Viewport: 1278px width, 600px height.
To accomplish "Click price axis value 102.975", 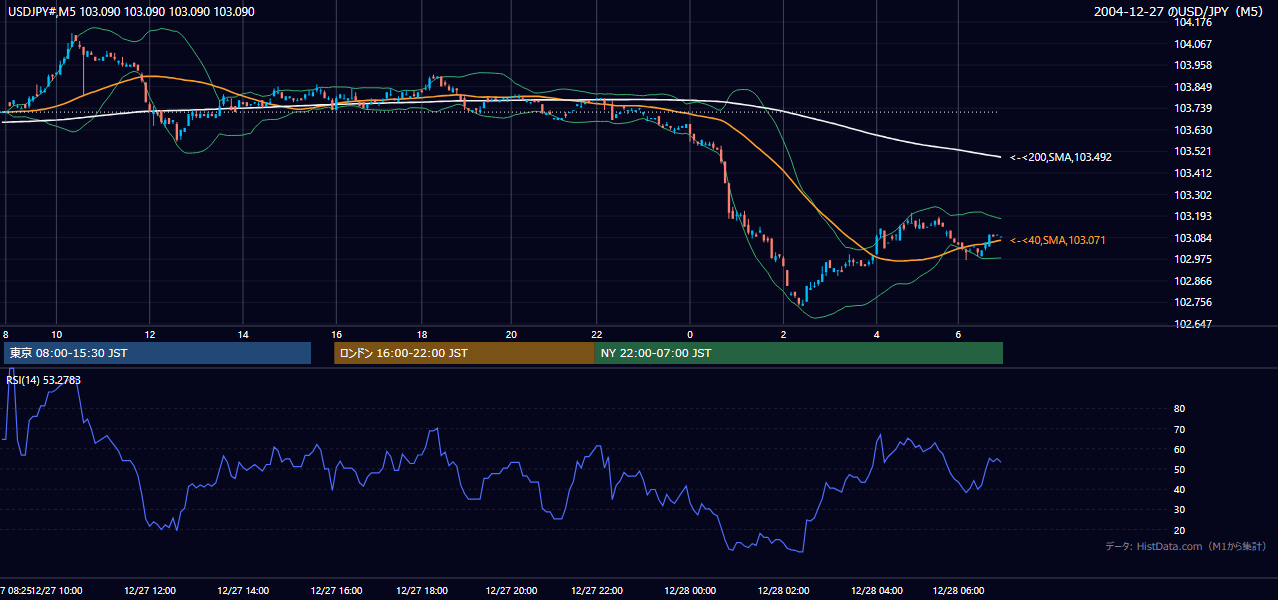I will tap(1192, 259).
